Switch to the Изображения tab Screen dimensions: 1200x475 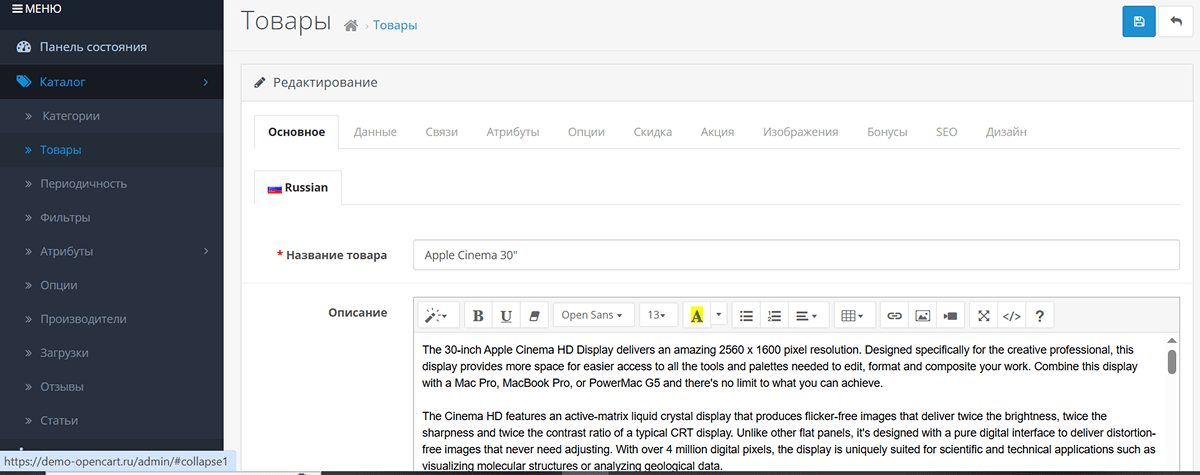pyautogui.click(x=801, y=132)
